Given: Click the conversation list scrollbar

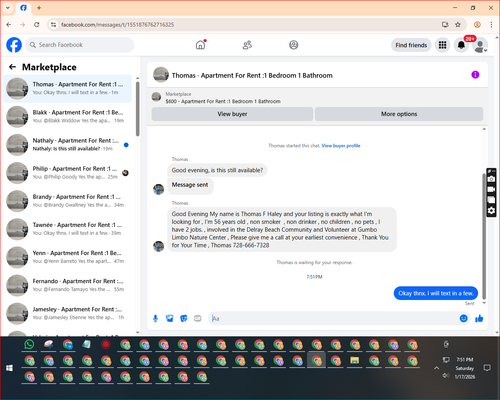Looking at the screenshot, I should pyautogui.click(x=137, y=109).
